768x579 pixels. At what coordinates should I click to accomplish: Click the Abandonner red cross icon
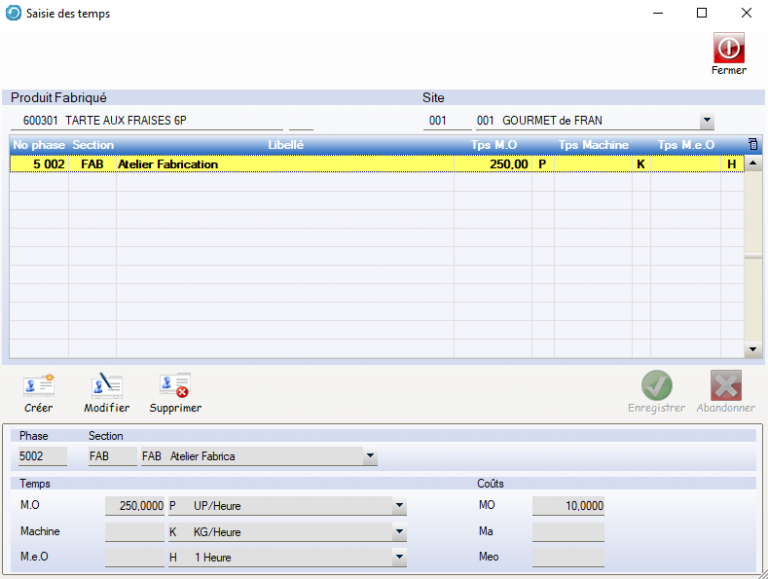point(725,385)
